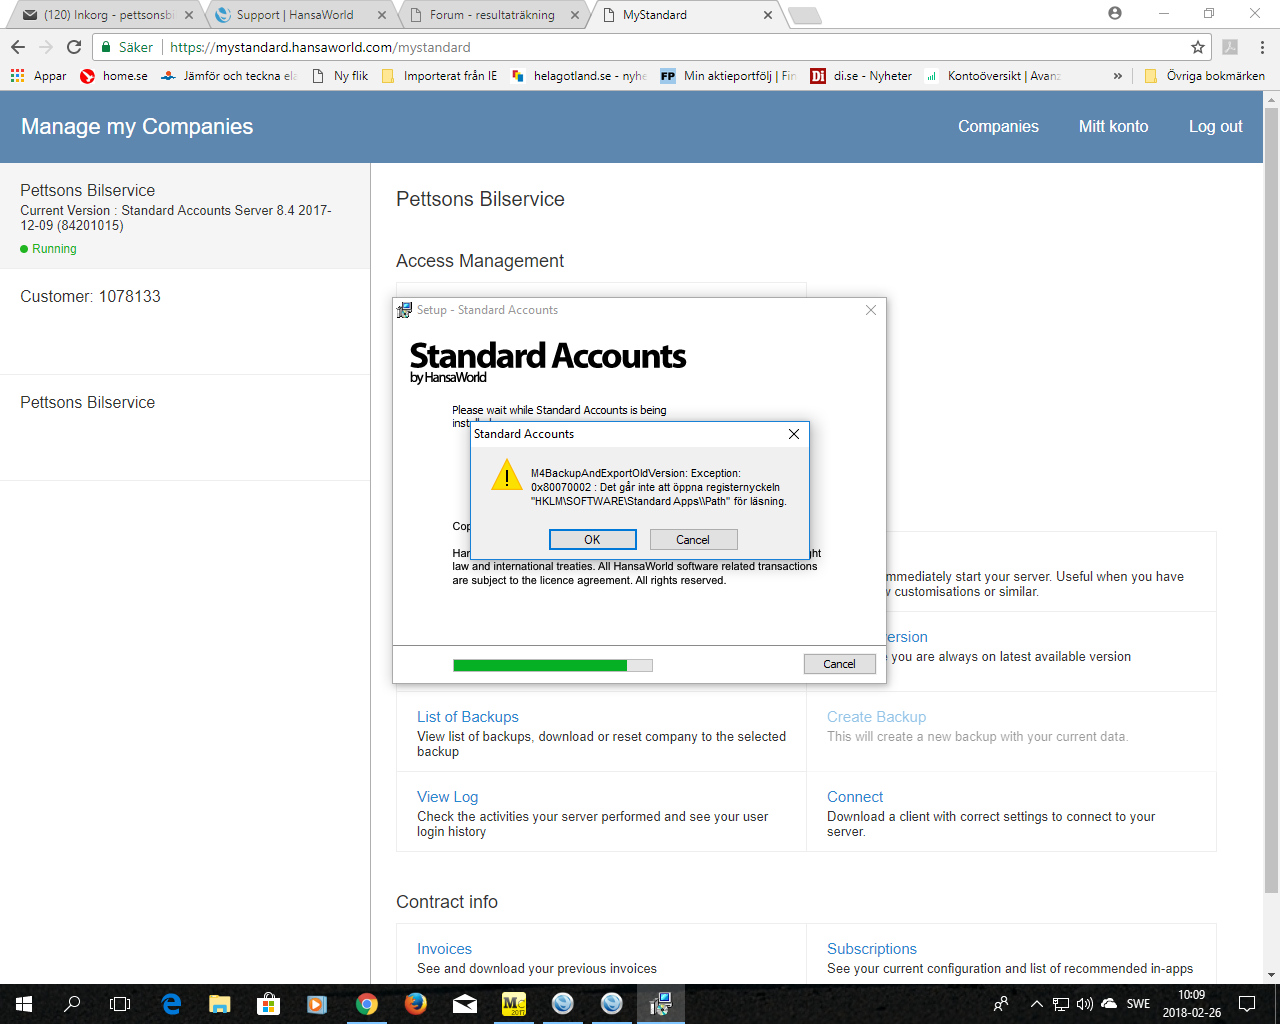Open the Windows Start menu
This screenshot has height=1024, width=1280.
24,1004
